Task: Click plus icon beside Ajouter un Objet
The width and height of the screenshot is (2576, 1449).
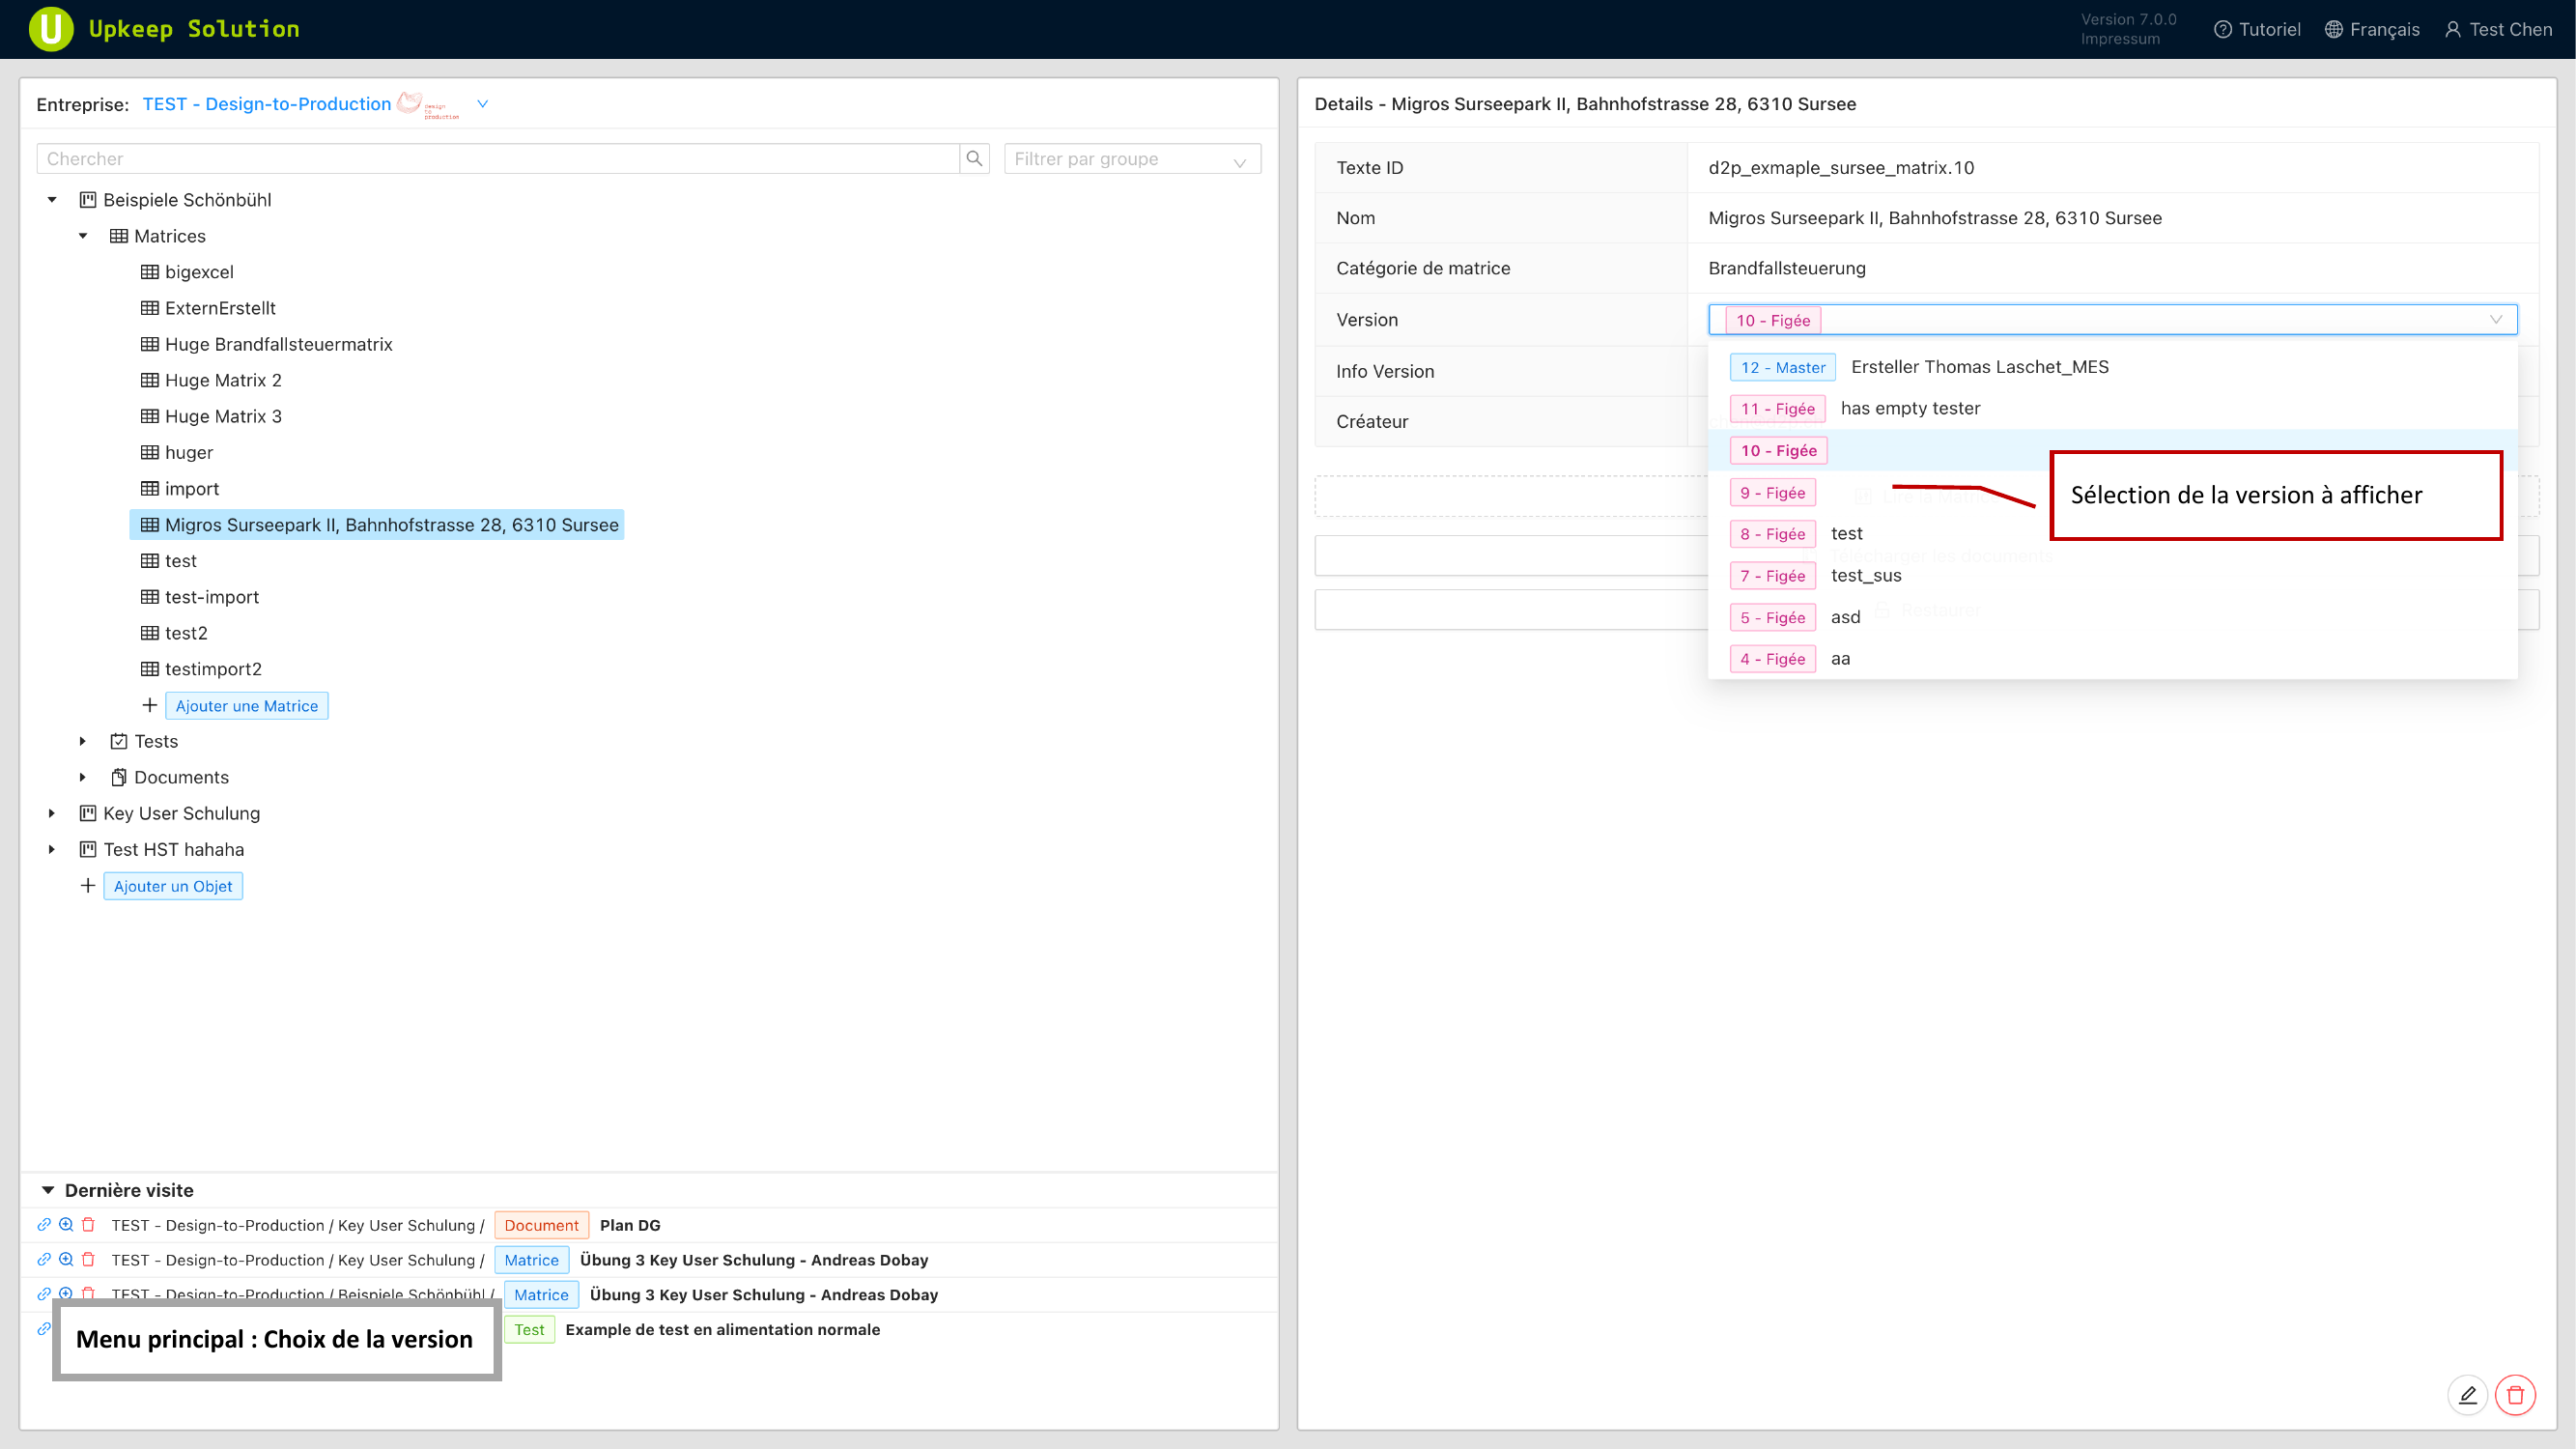Action: (x=88, y=886)
